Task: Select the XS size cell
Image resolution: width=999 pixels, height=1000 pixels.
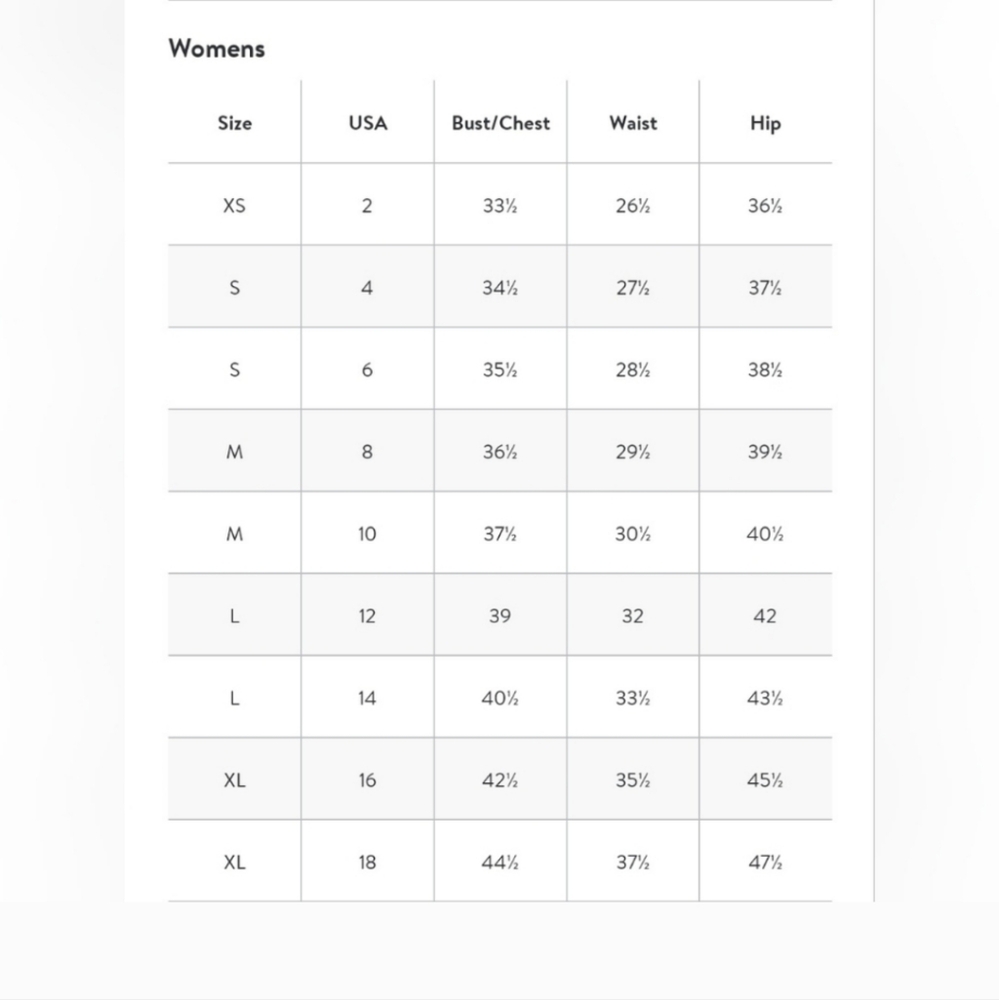Action: tap(234, 205)
